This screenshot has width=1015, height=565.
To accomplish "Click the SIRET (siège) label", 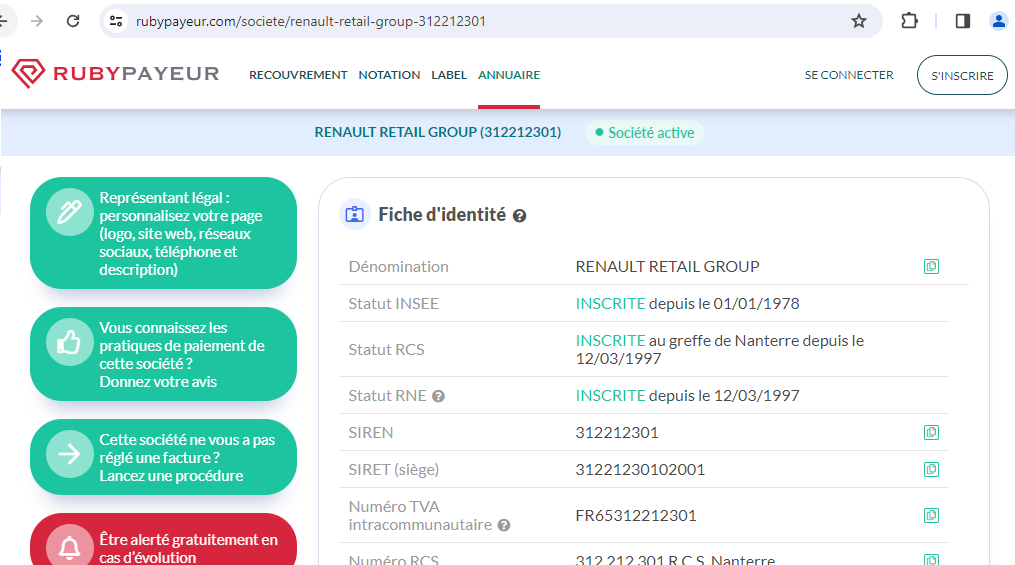I will [394, 469].
